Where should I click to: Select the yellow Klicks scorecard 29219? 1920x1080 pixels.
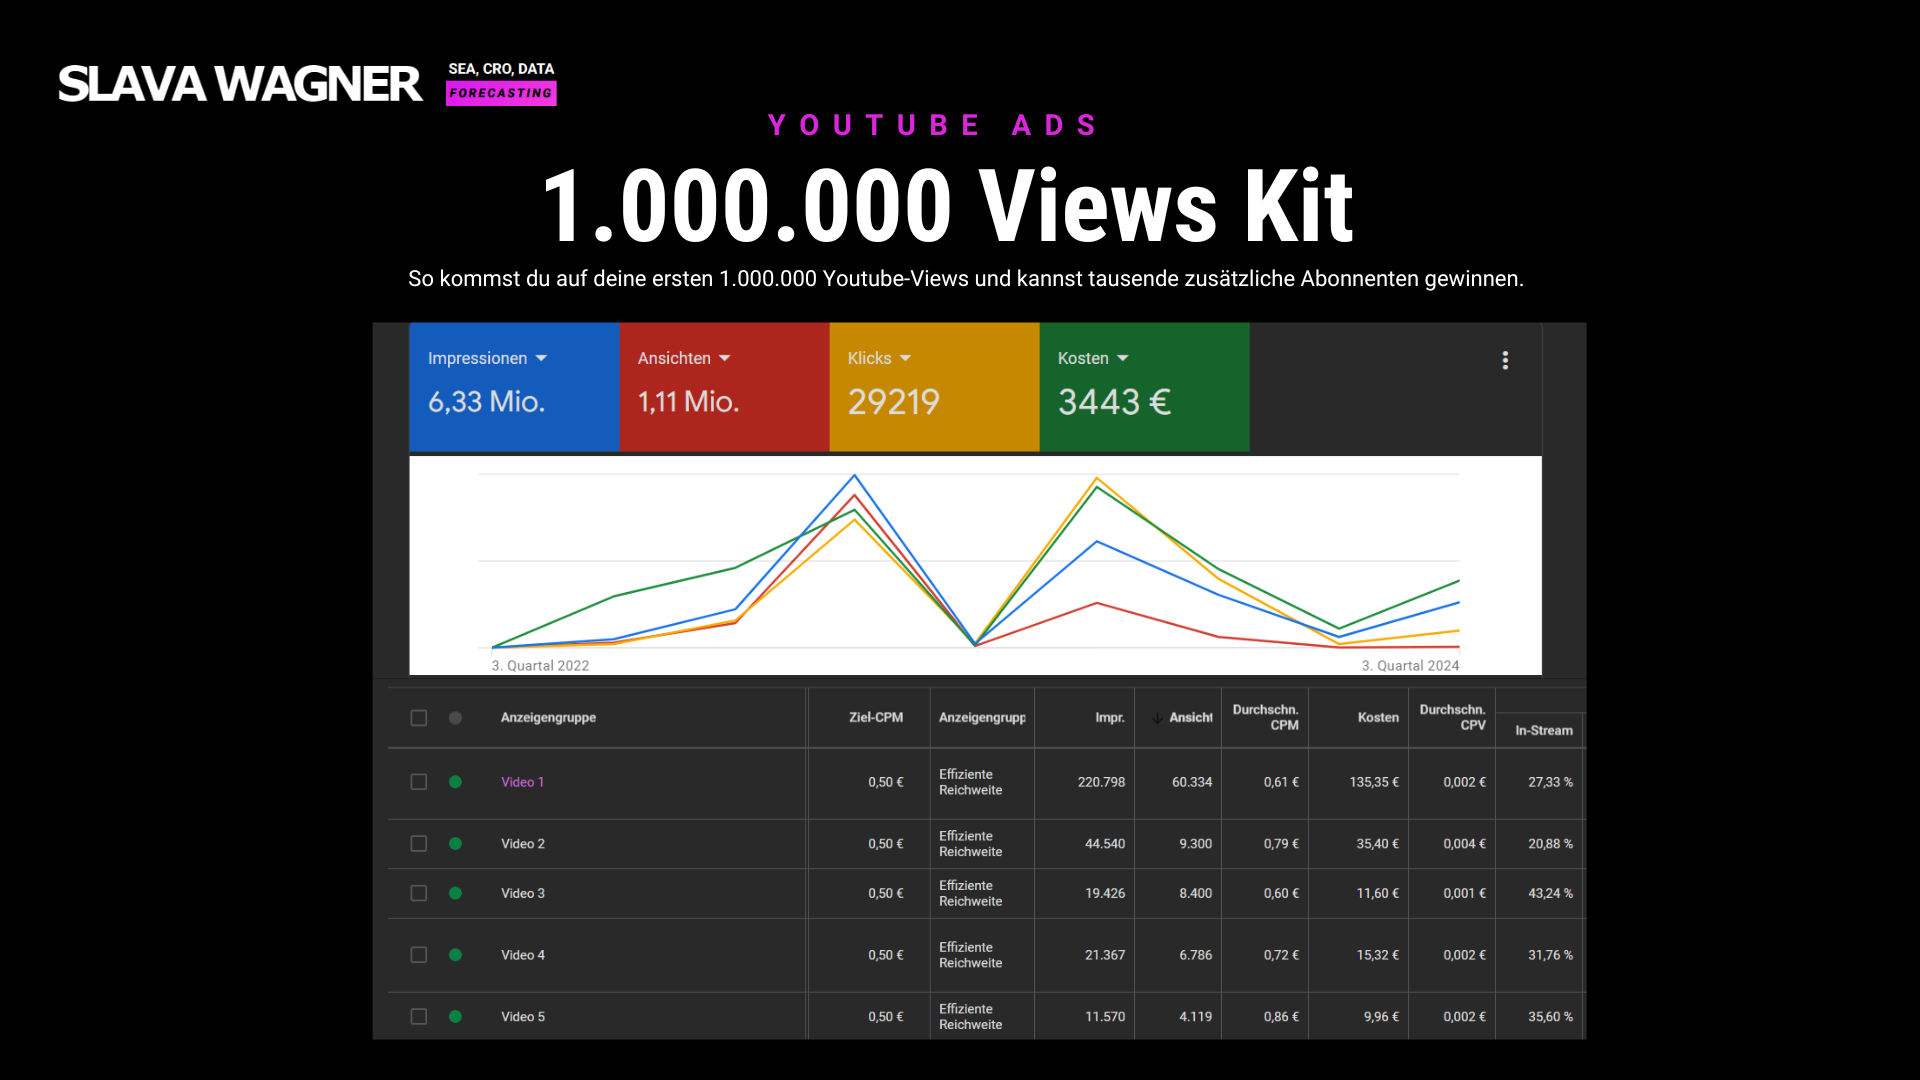[934, 387]
